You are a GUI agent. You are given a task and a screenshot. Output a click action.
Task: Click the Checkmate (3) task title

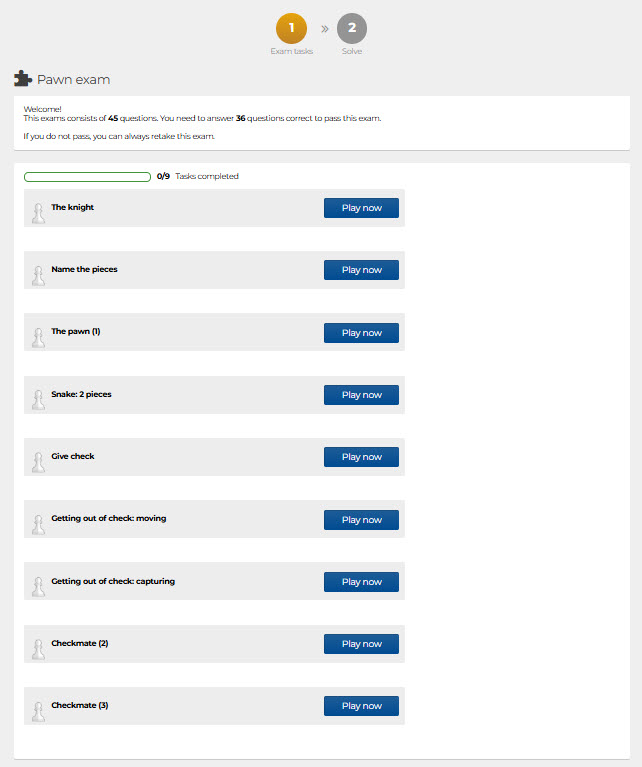pyautogui.click(x=80, y=705)
